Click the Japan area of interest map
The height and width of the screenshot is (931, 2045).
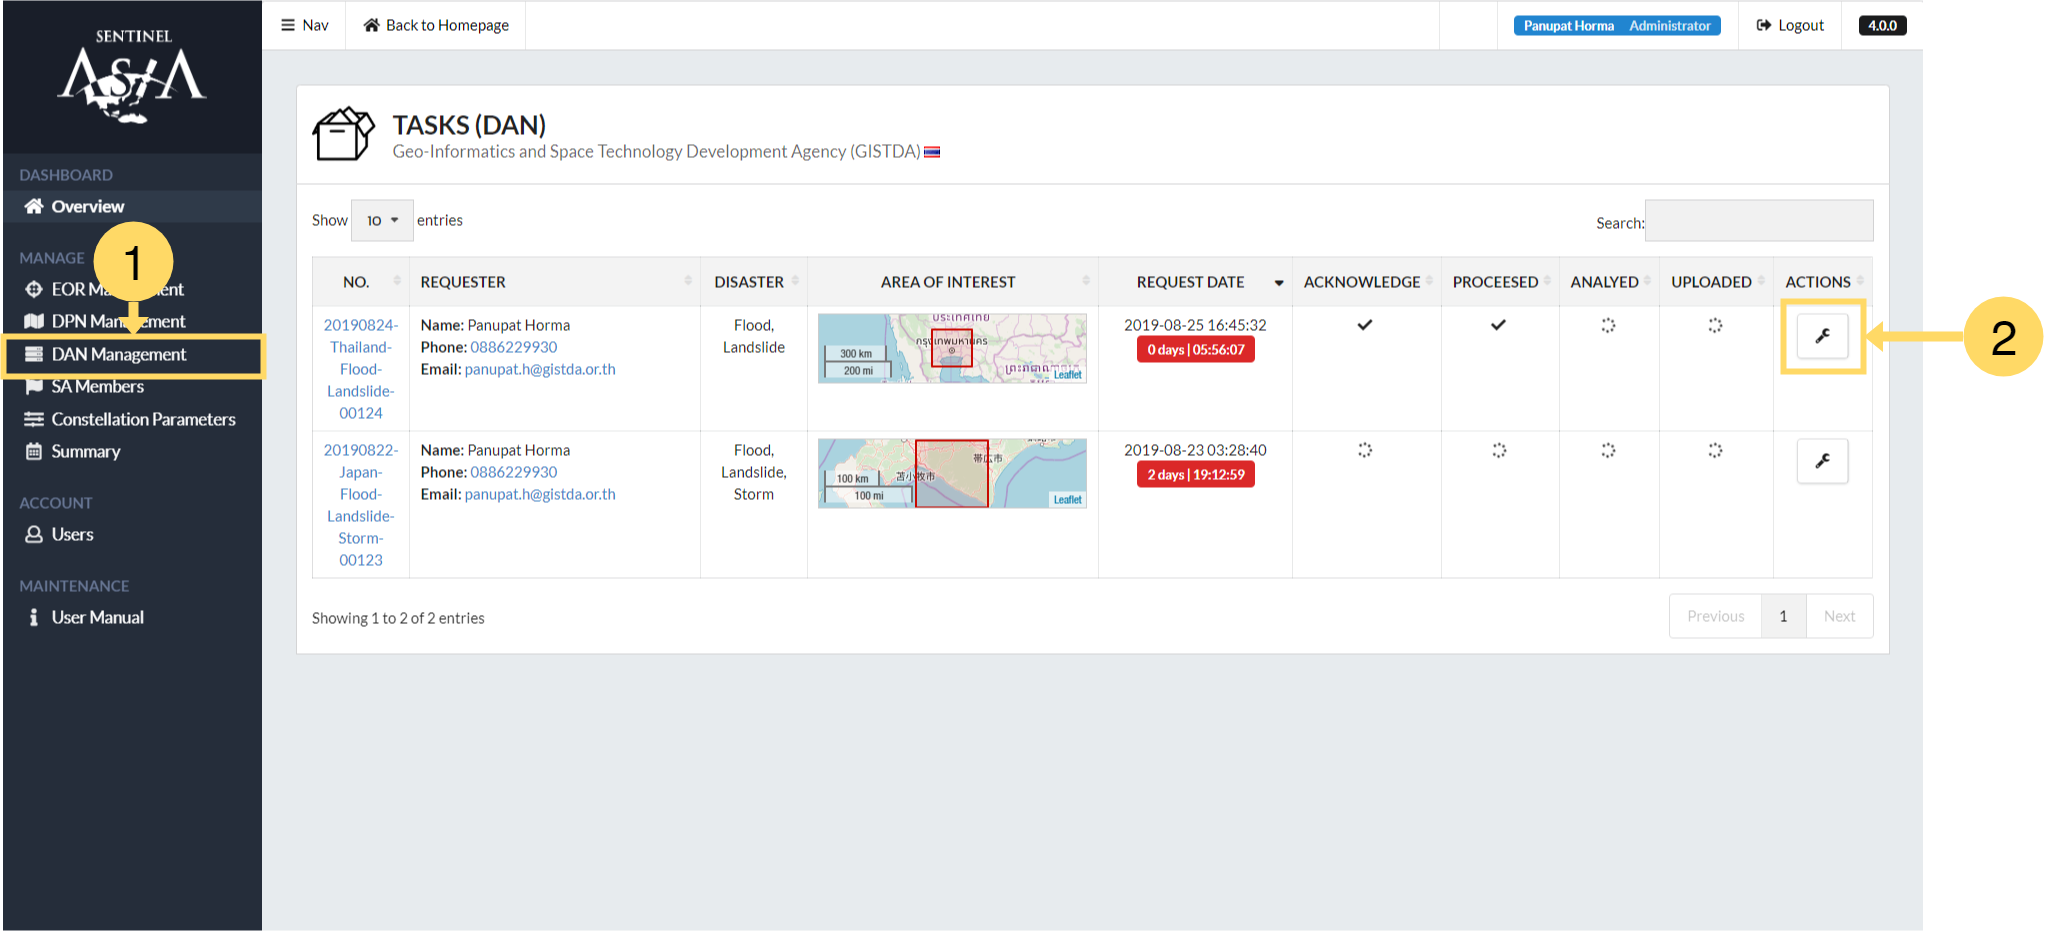tap(951, 473)
